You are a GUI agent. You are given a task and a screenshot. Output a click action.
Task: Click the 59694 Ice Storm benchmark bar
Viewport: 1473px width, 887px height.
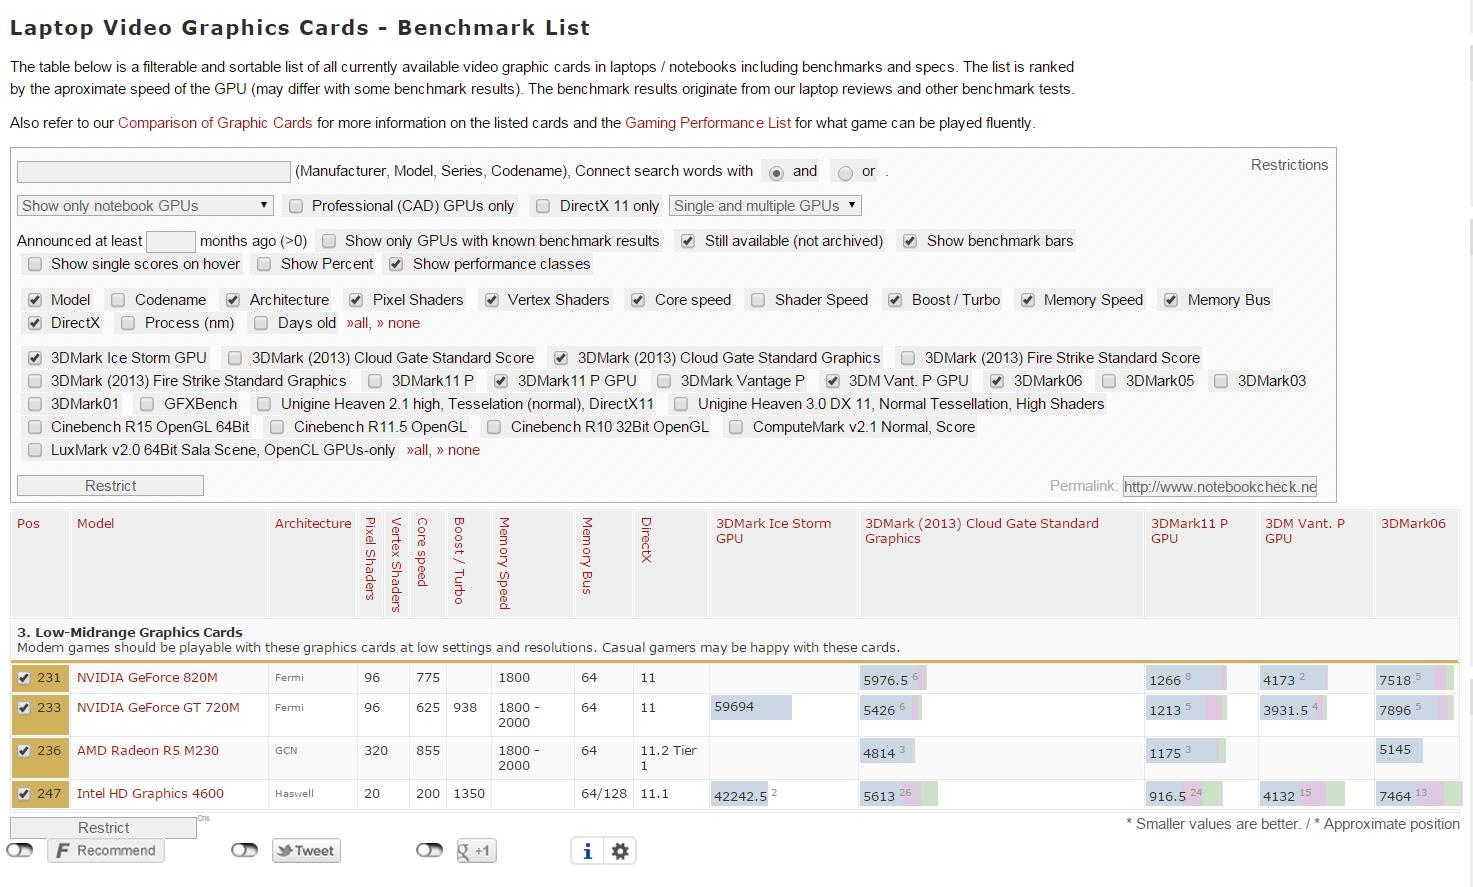(x=751, y=707)
